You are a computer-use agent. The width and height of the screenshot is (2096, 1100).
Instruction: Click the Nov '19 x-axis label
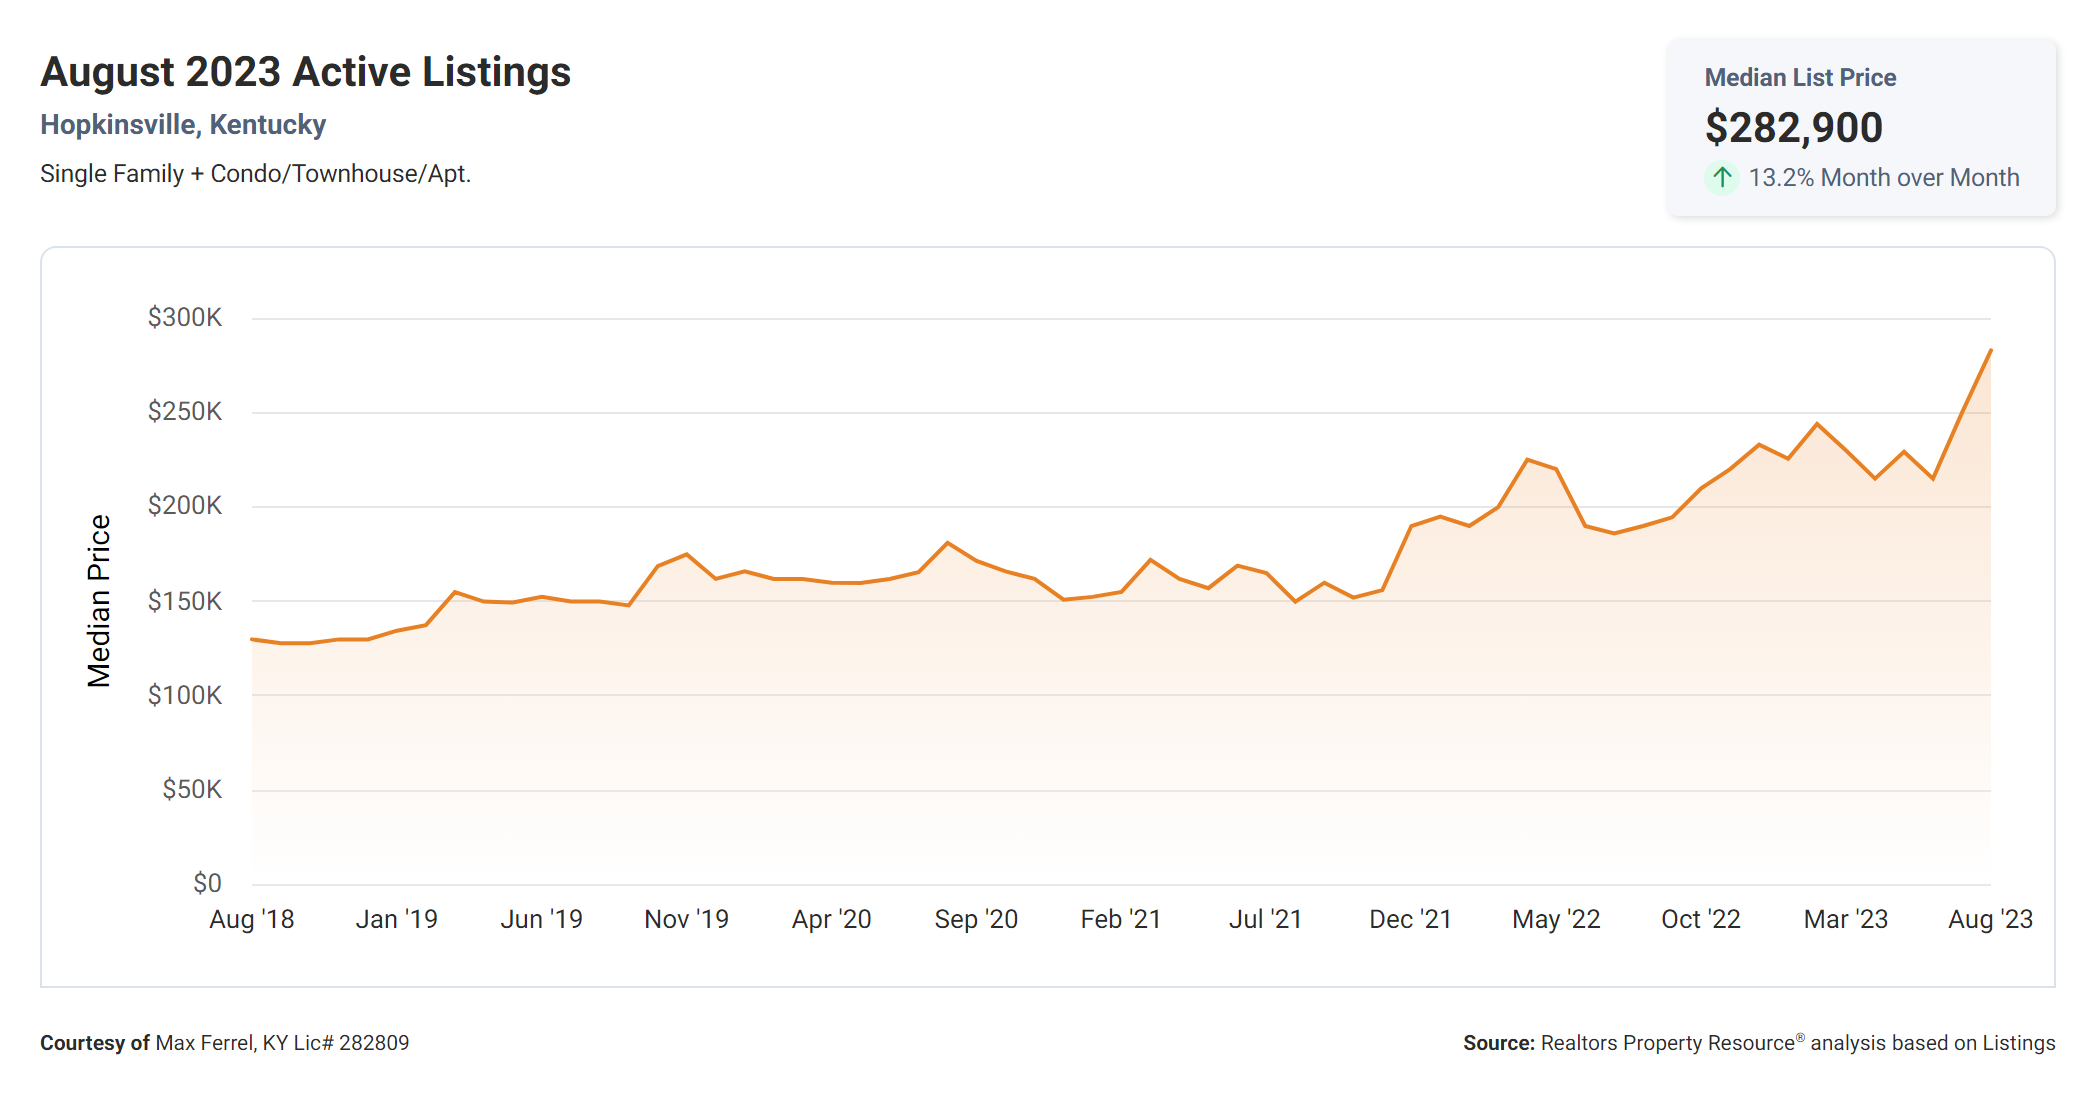[686, 920]
